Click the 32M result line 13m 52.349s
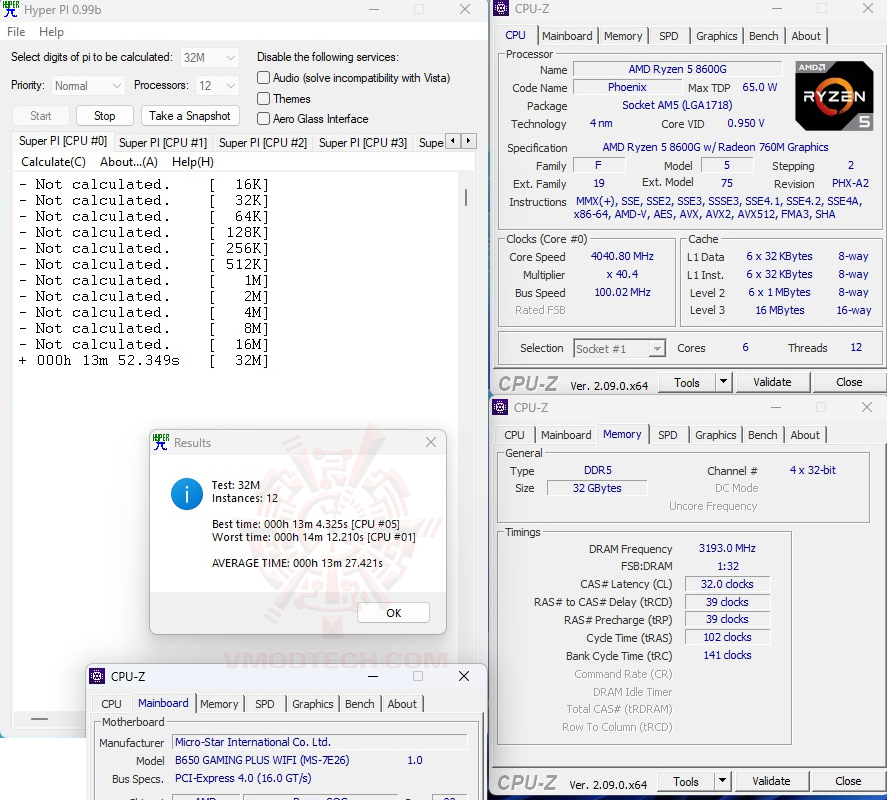 (144, 360)
